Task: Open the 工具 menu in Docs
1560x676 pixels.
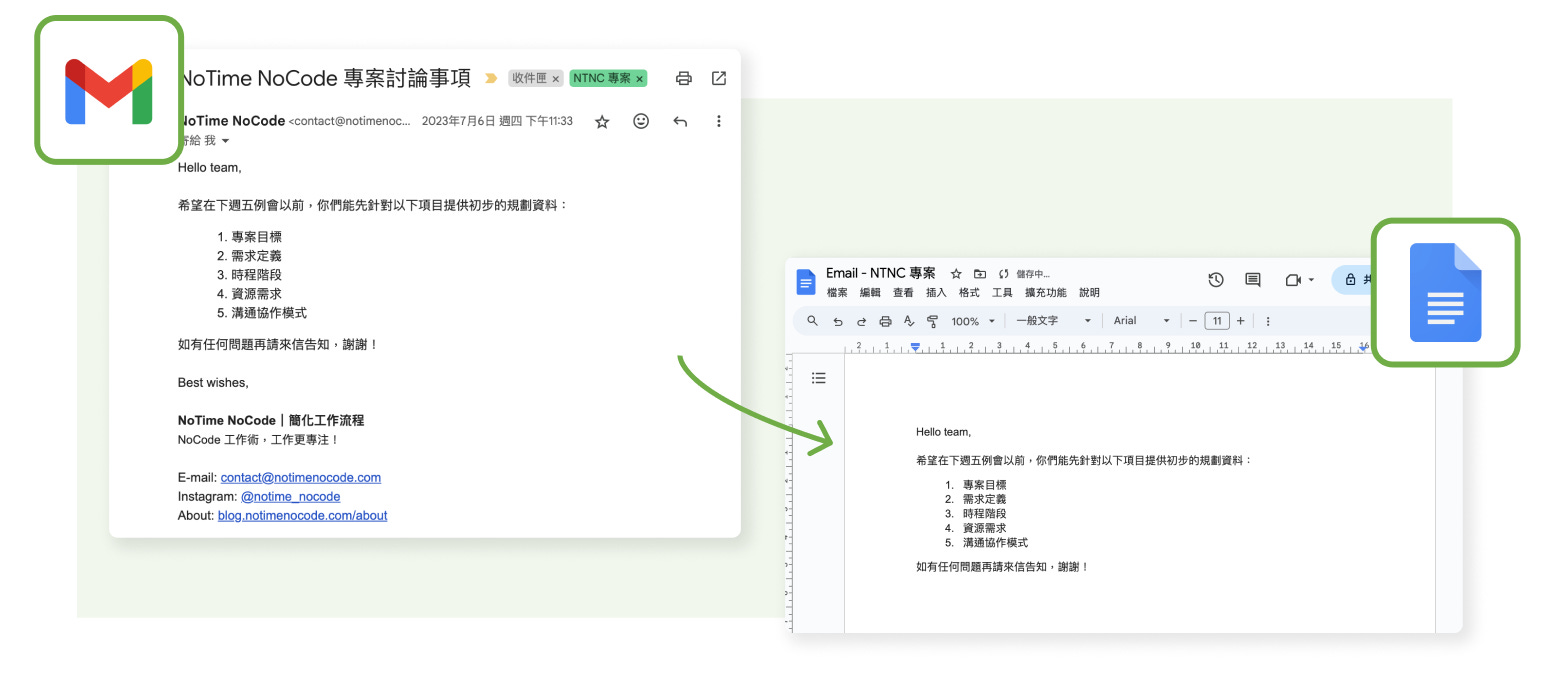Action: pos(1002,293)
